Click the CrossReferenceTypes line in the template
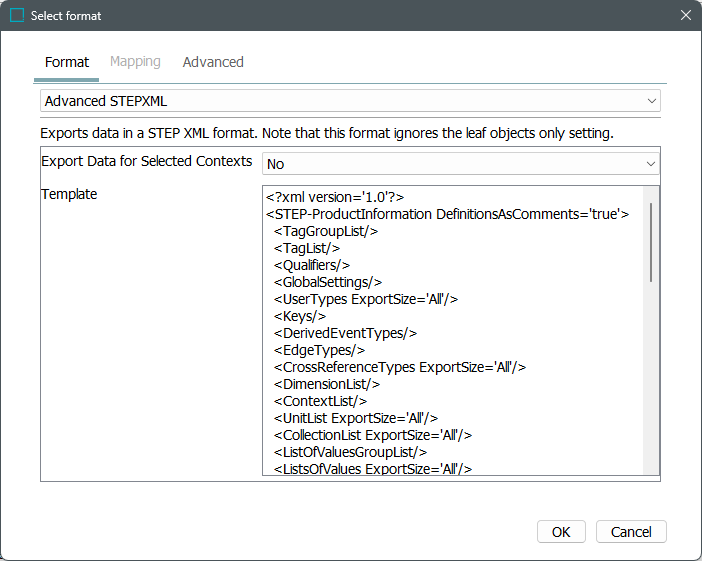The image size is (702, 561). tap(400, 367)
